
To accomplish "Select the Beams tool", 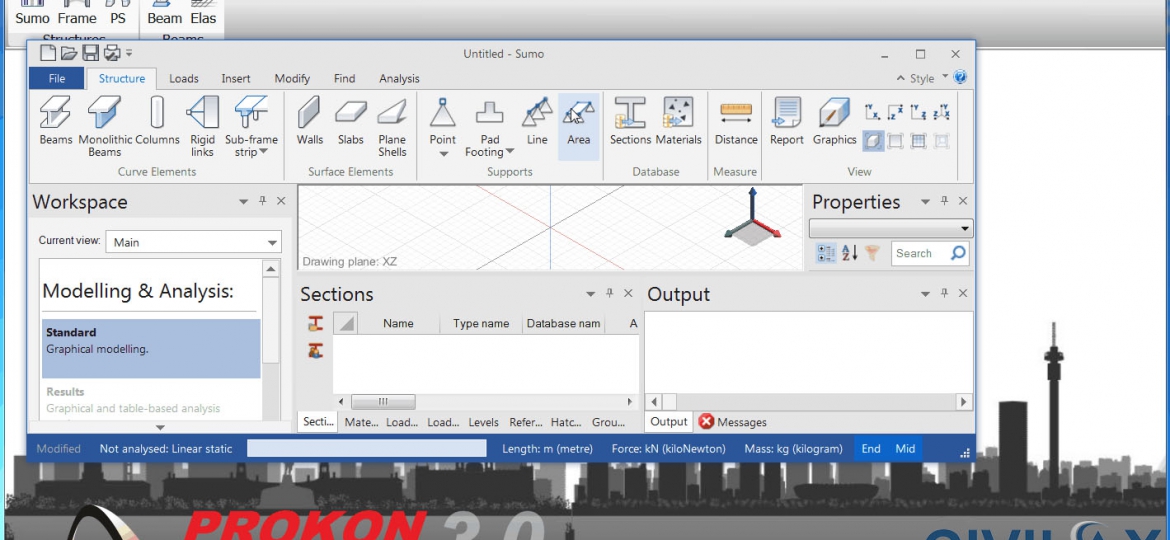I will tap(55, 121).
